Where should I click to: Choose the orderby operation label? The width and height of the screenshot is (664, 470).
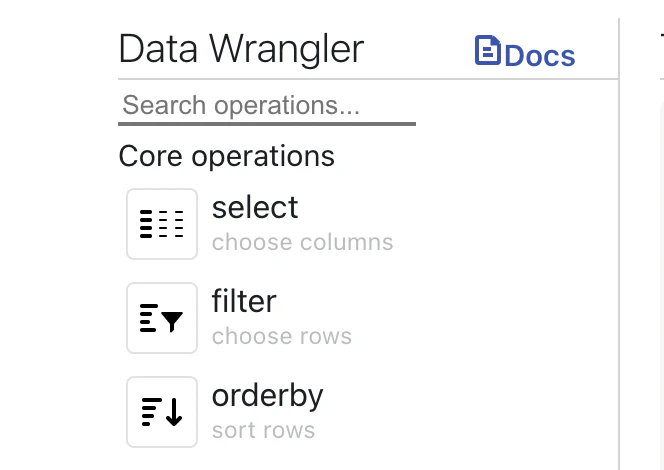point(267,395)
